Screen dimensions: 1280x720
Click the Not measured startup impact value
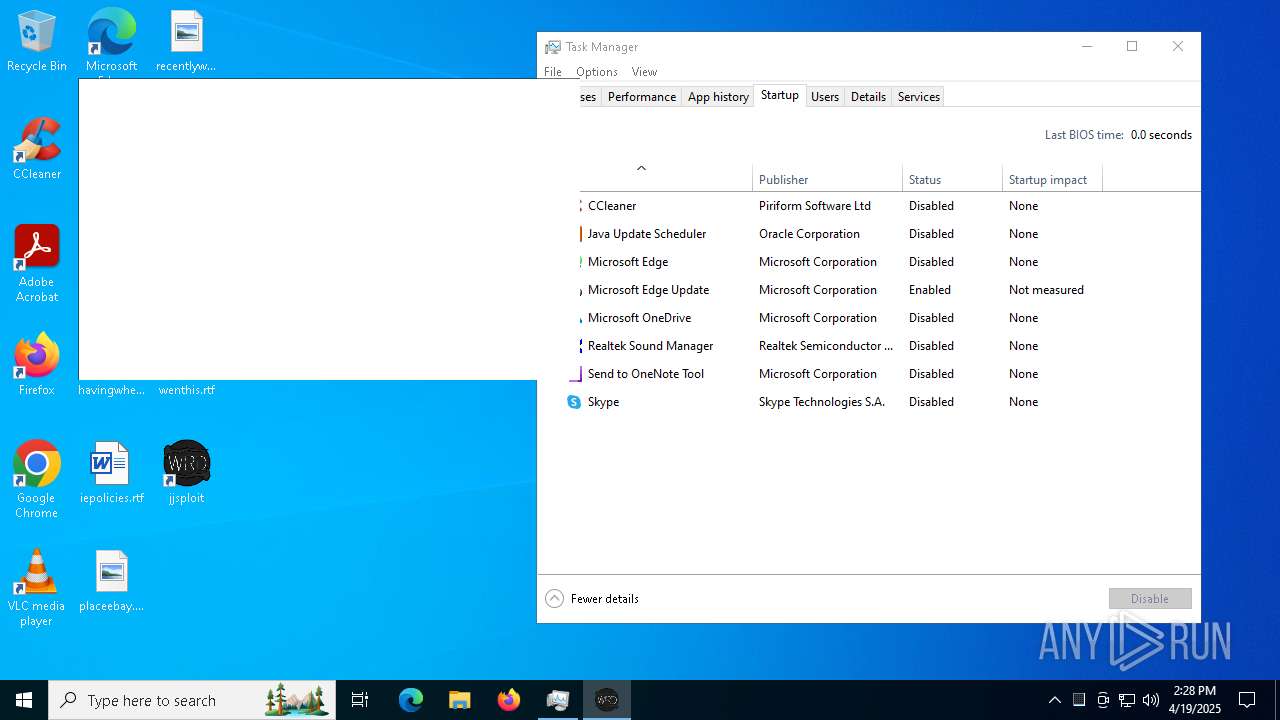(1046, 290)
